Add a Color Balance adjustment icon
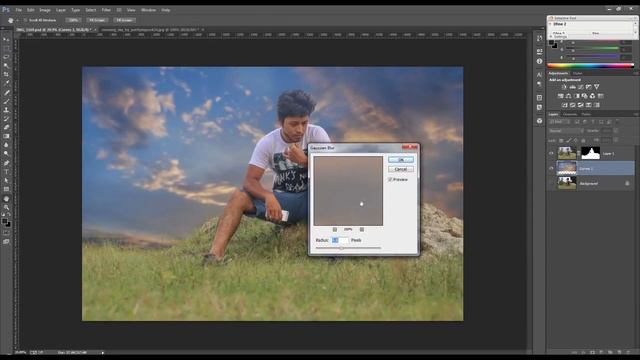 (569, 96)
